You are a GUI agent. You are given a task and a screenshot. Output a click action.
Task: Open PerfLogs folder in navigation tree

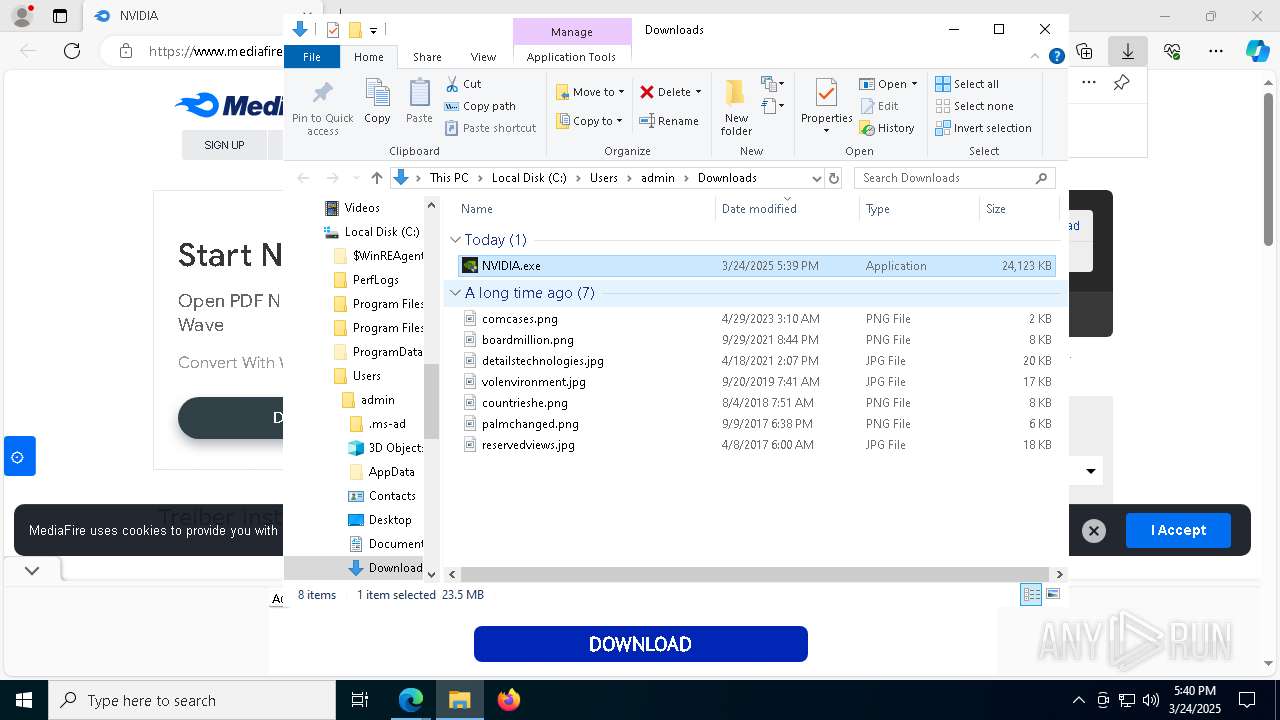[375, 280]
